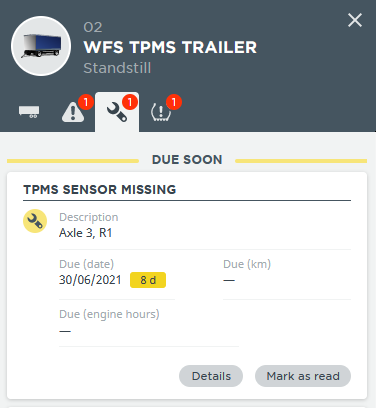Click the Standstill status text
Screen dimensions: 376x408
point(117,68)
